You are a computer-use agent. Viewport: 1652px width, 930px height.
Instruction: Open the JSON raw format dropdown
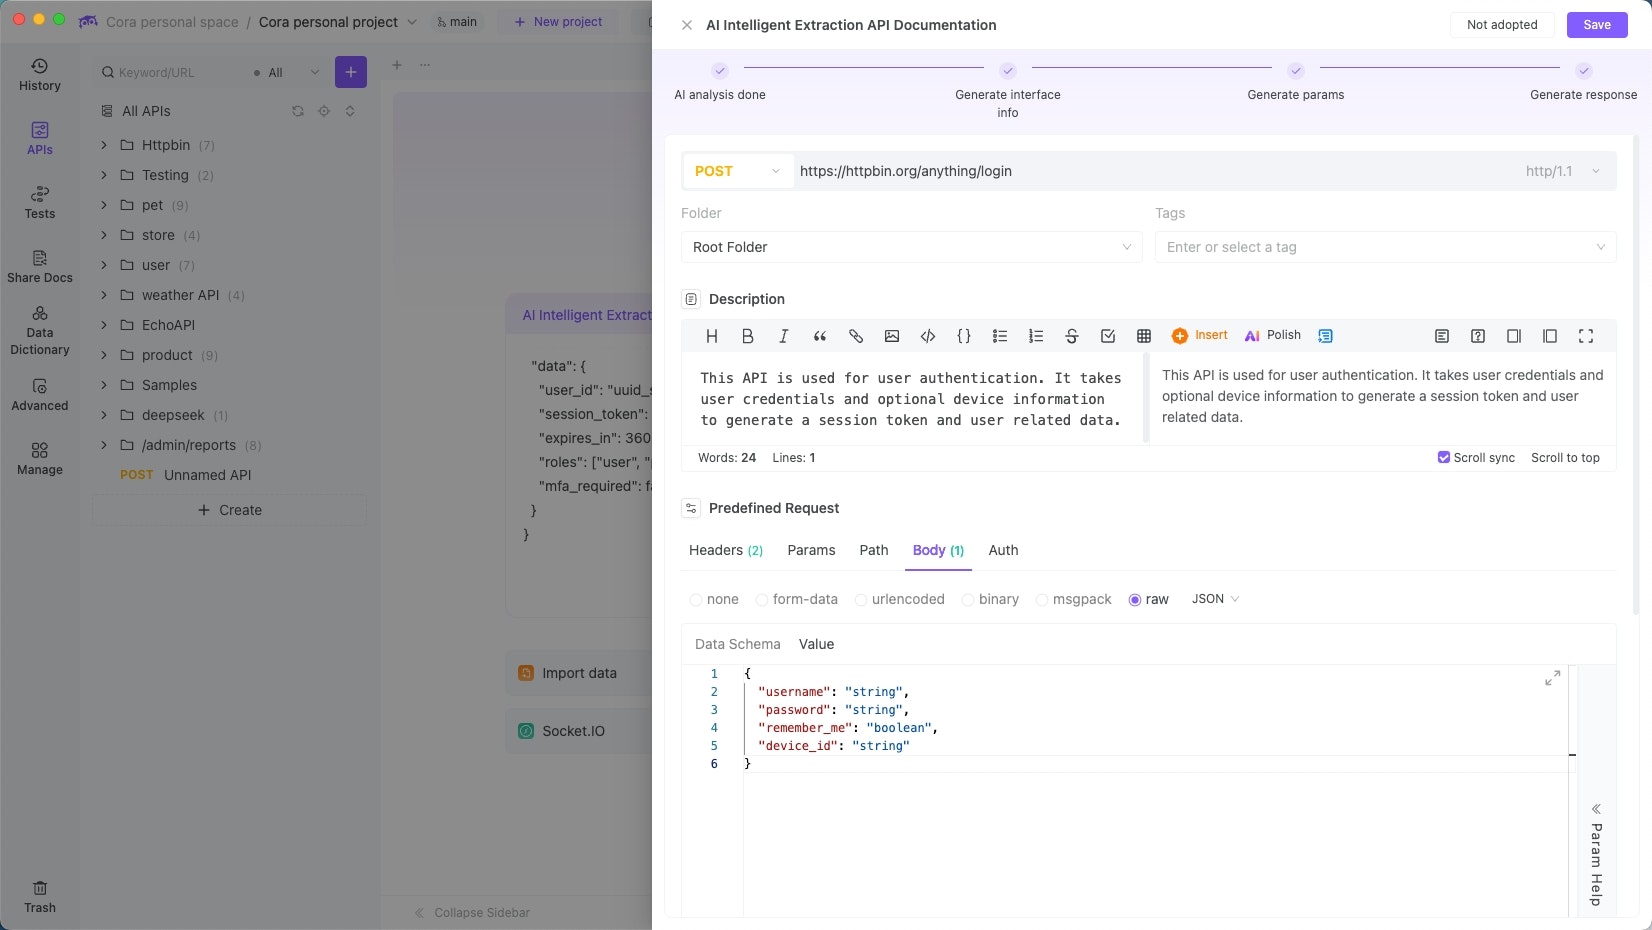coord(1215,599)
